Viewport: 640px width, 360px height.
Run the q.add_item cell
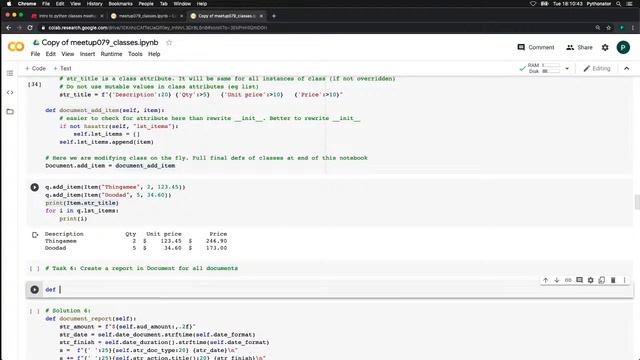35,187
